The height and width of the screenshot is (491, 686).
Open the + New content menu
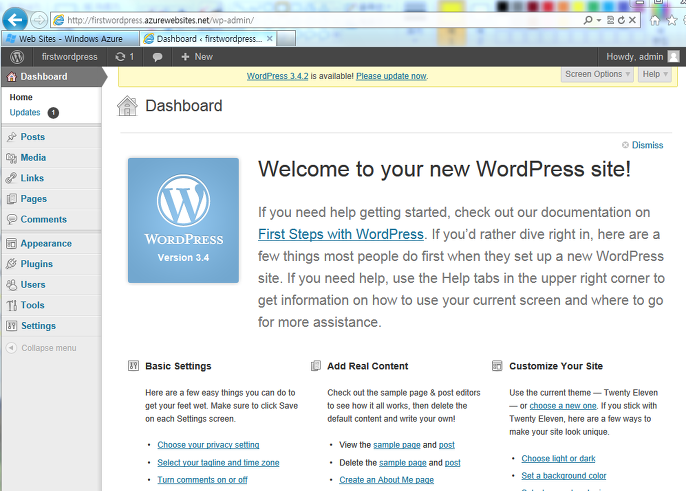point(197,57)
